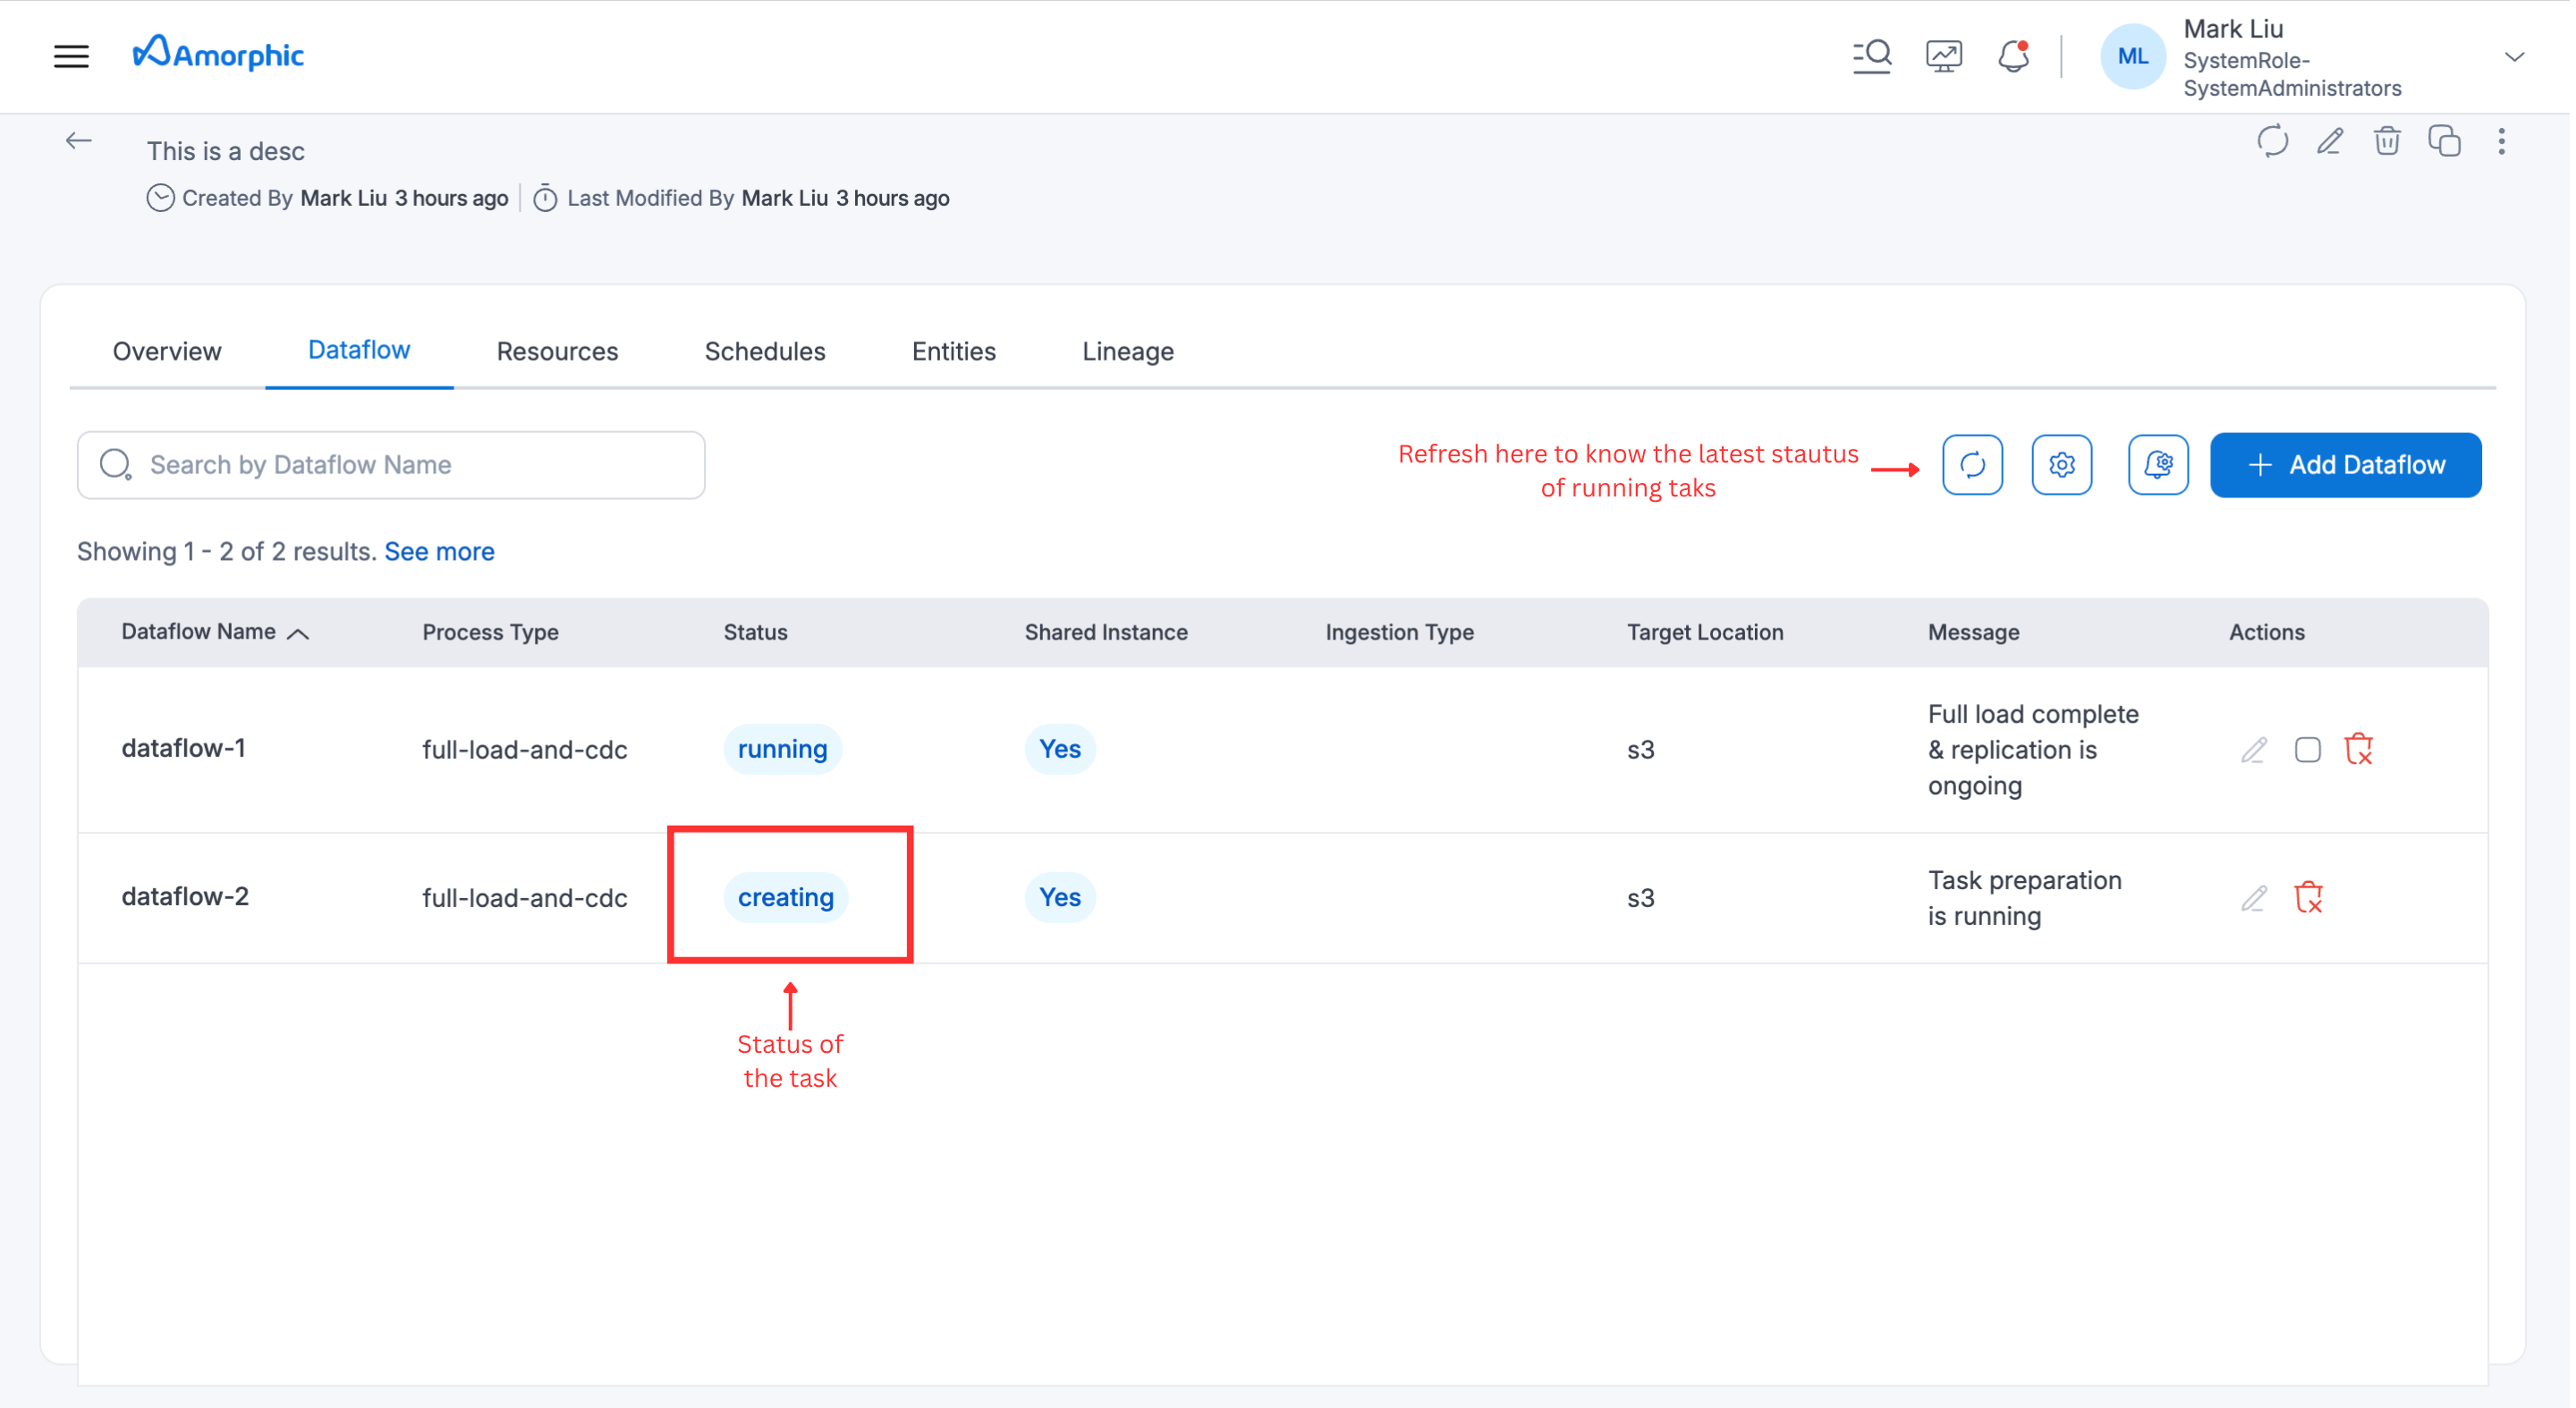Check notifications via the bell icon

click(x=2013, y=57)
